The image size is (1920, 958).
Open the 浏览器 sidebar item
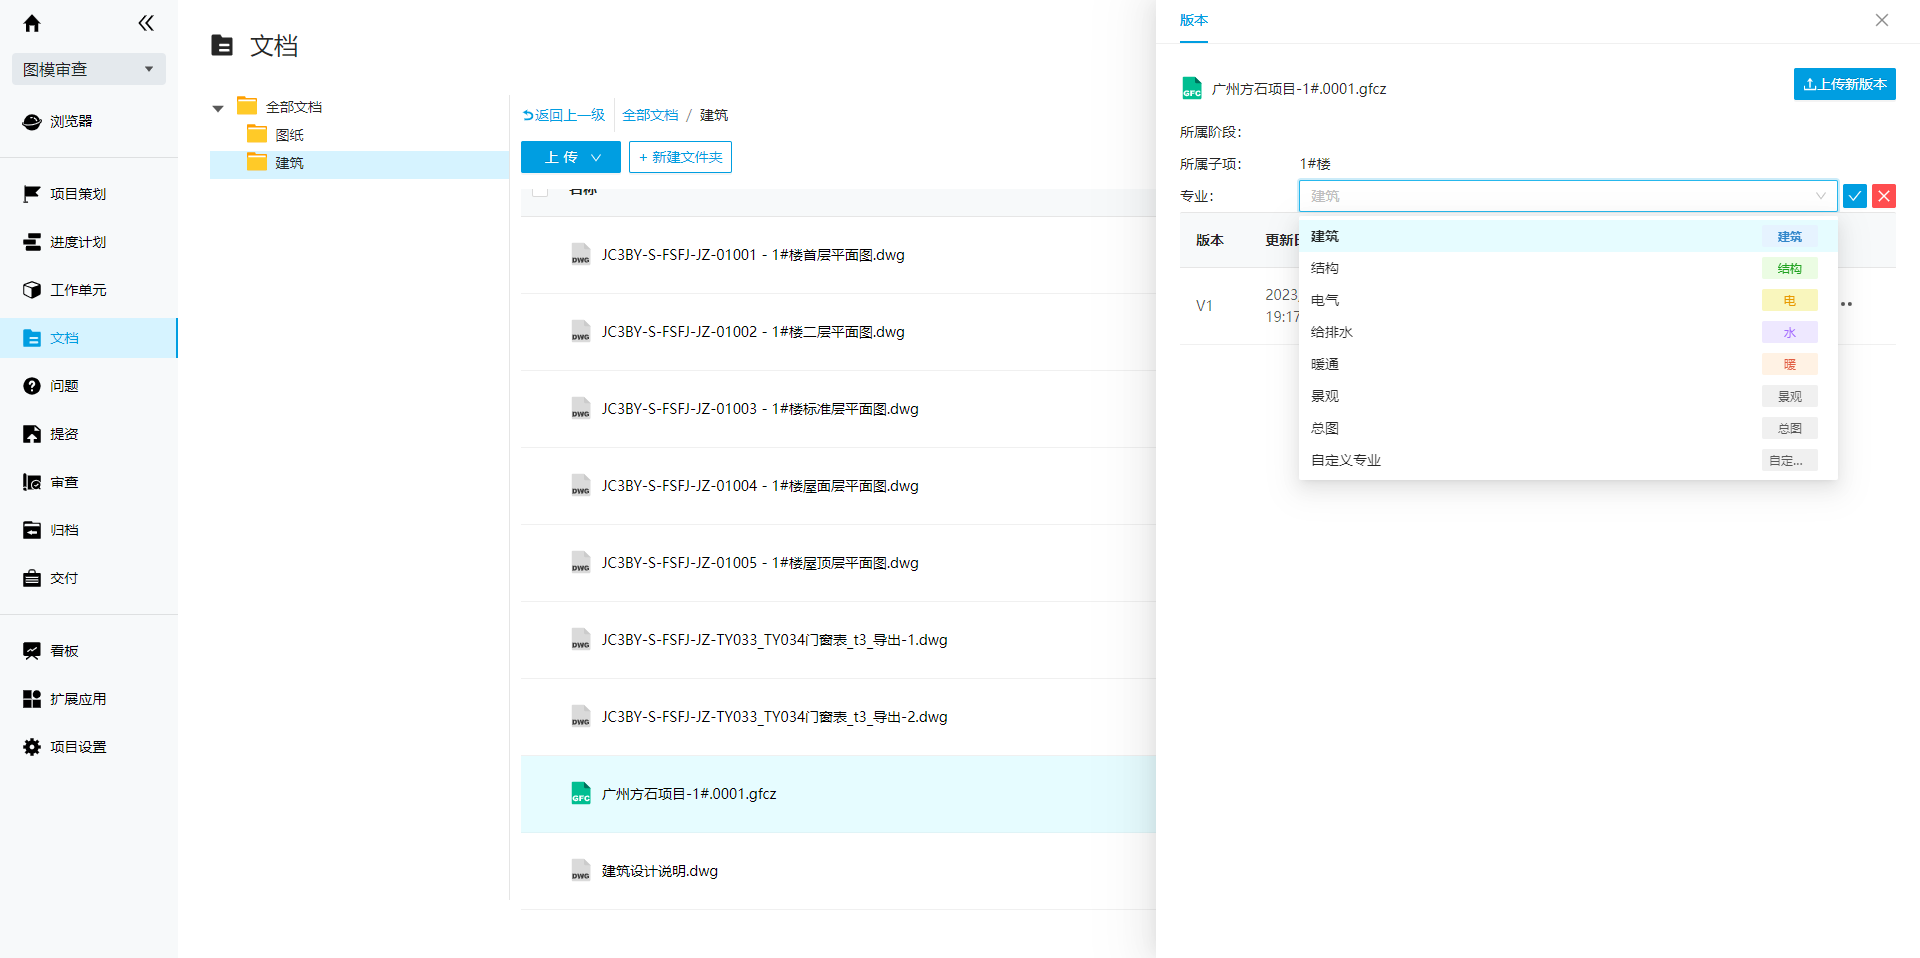click(x=89, y=122)
